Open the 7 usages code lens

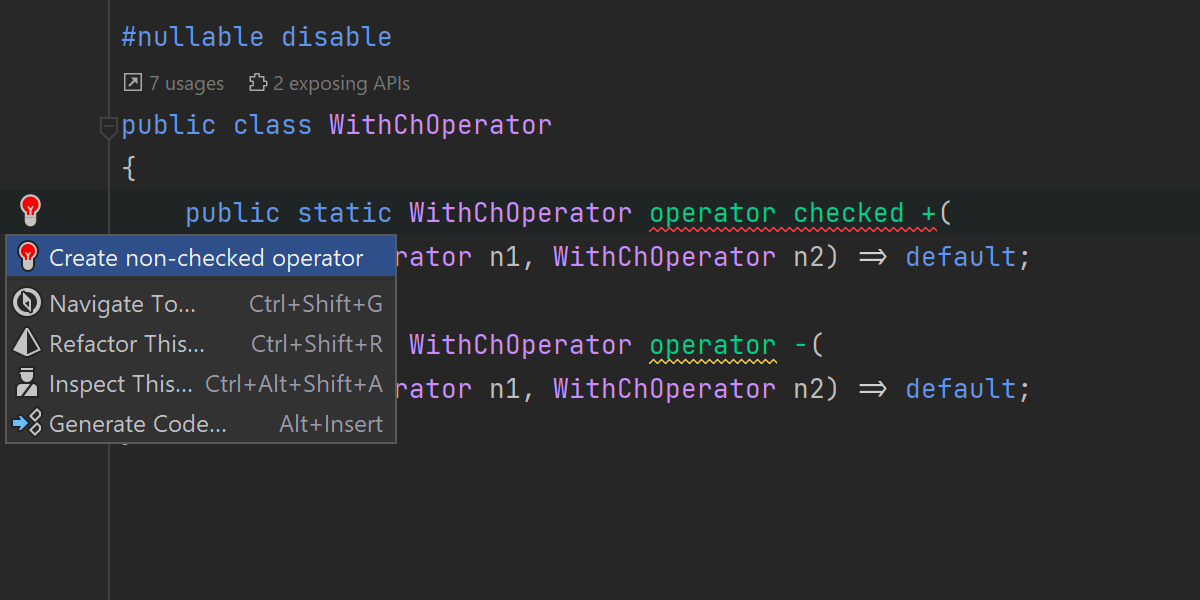186,83
